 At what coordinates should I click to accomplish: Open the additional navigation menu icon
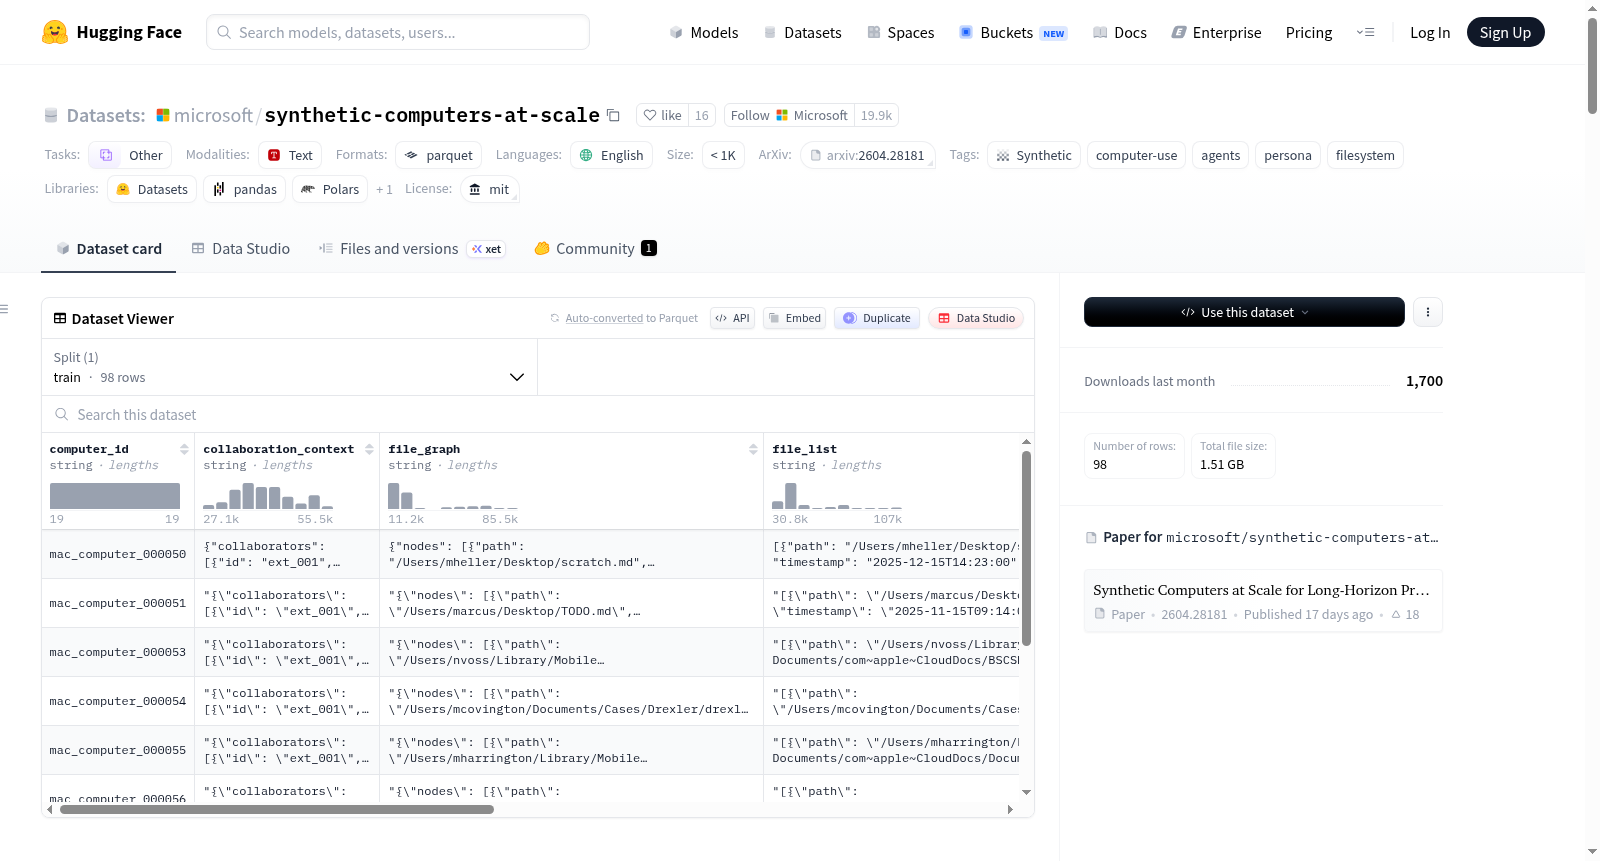(x=1365, y=32)
